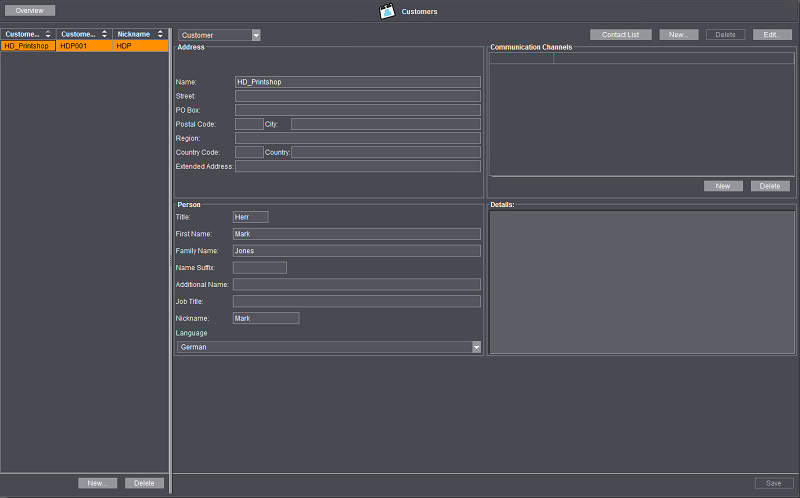
Task: Open the Customer type dropdown
Action: click(256, 35)
